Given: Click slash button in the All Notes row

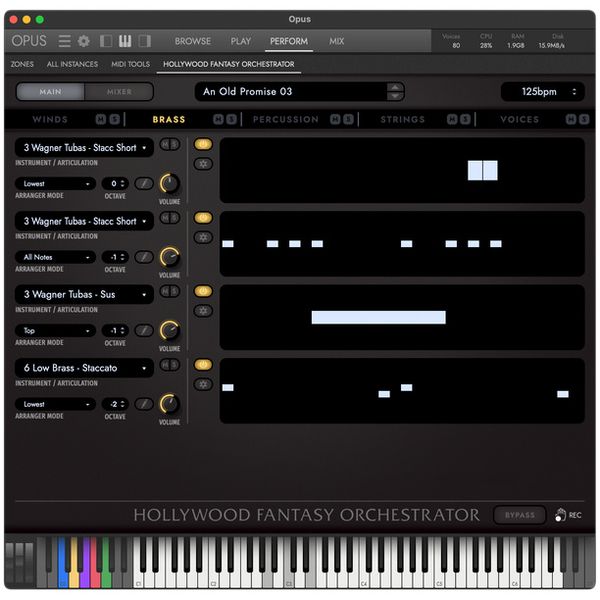Looking at the screenshot, I should (x=144, y=257).
